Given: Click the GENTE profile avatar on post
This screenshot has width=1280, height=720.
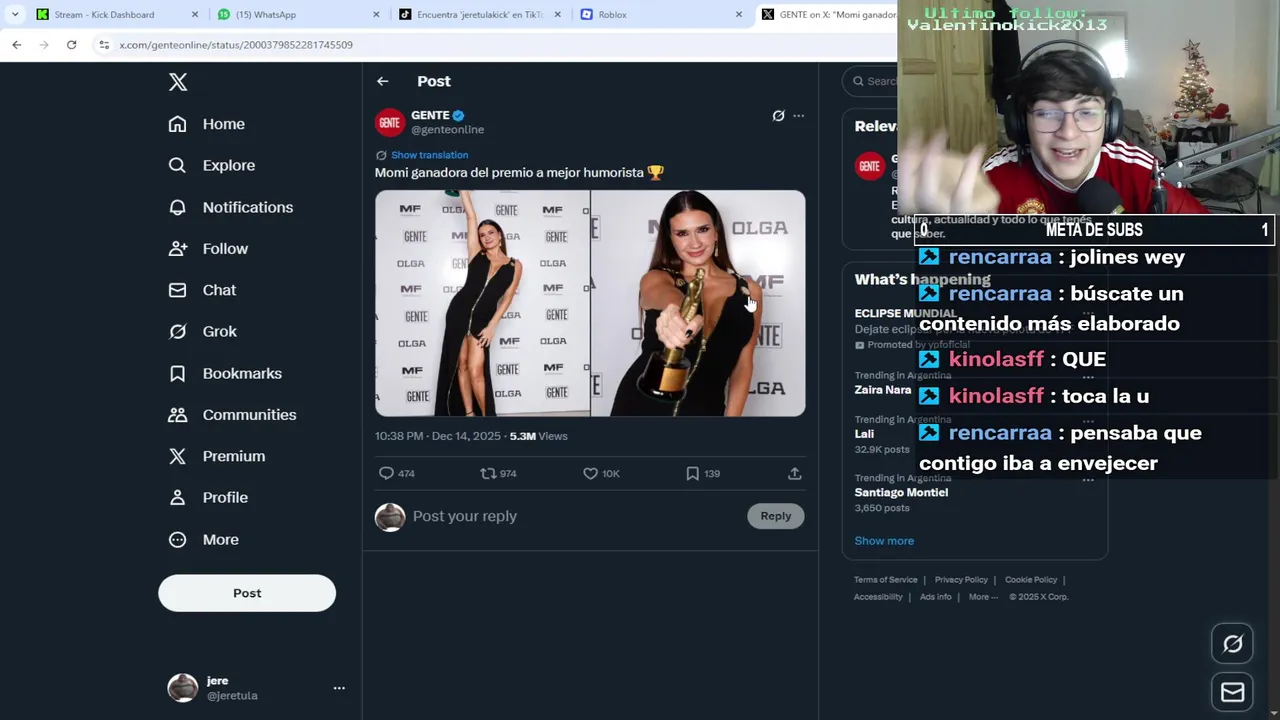Looking at the screenshot, I should click(x=390, y=122).
